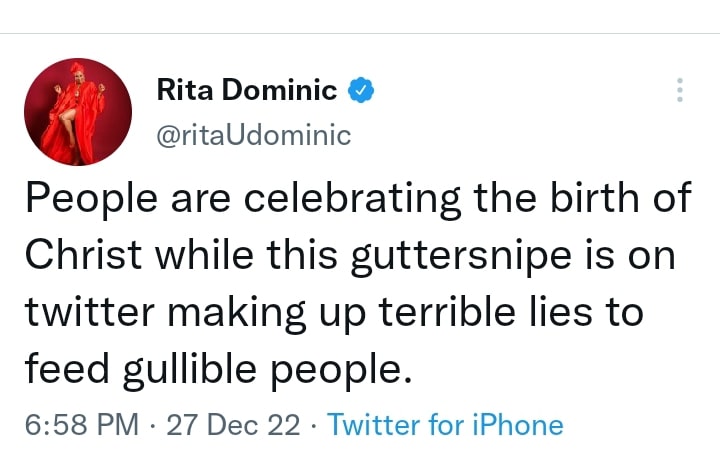Click the word feed on the last line
The width and height of the screenshot is (720, 454).
[65, 367]
